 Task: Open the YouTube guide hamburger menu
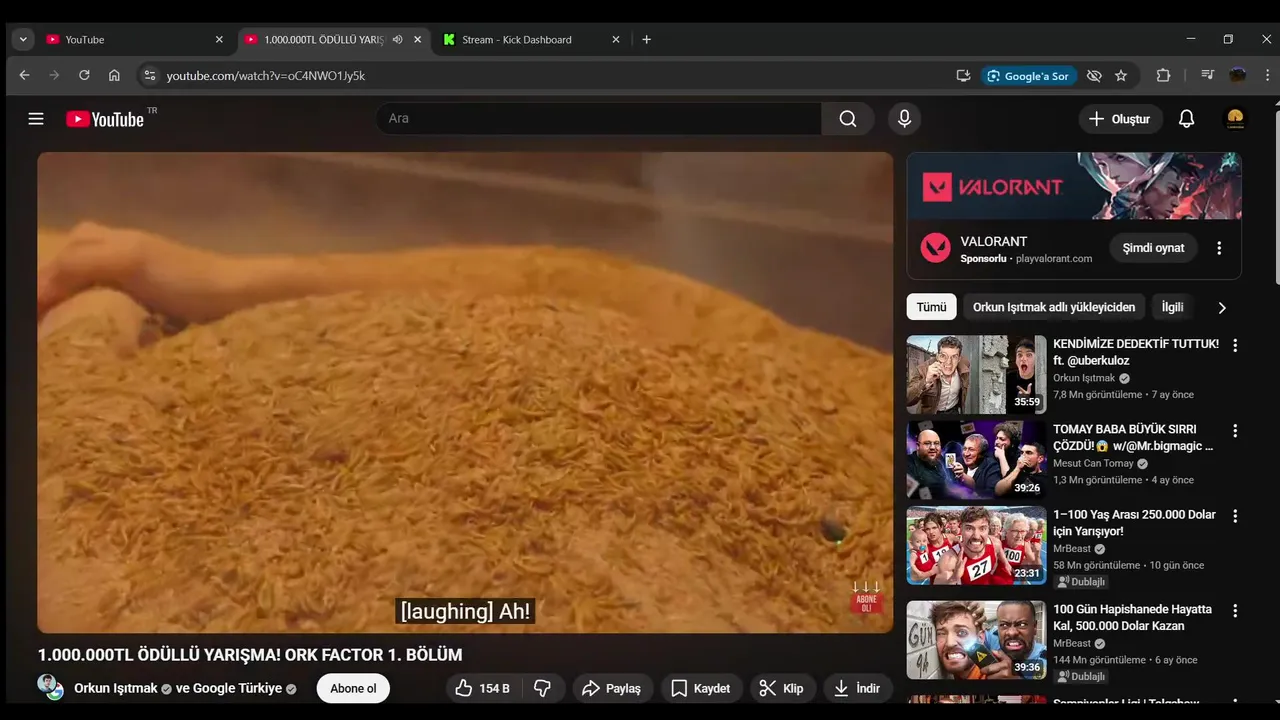[36, 119]
